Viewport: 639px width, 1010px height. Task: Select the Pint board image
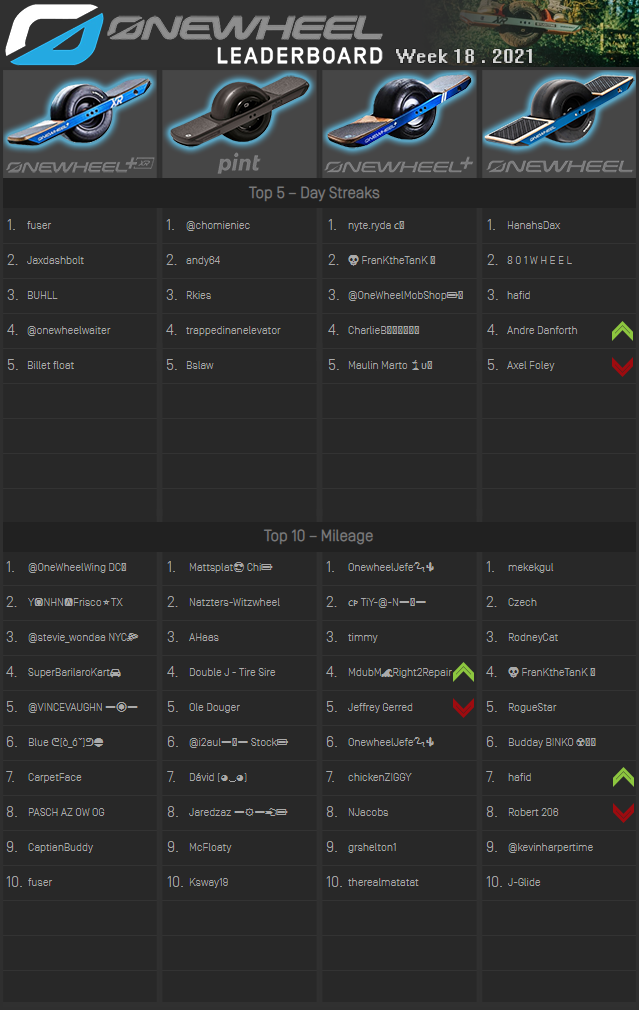tap(239, 124)
